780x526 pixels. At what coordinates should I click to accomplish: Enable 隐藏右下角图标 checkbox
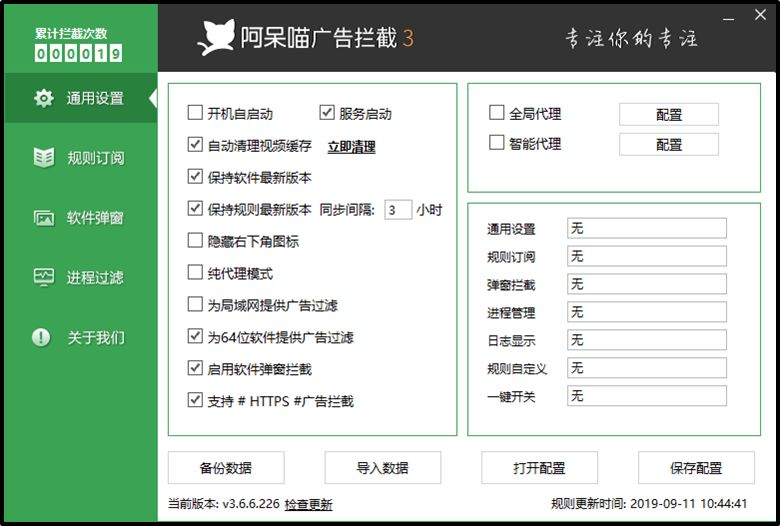(x=195, y=240)
